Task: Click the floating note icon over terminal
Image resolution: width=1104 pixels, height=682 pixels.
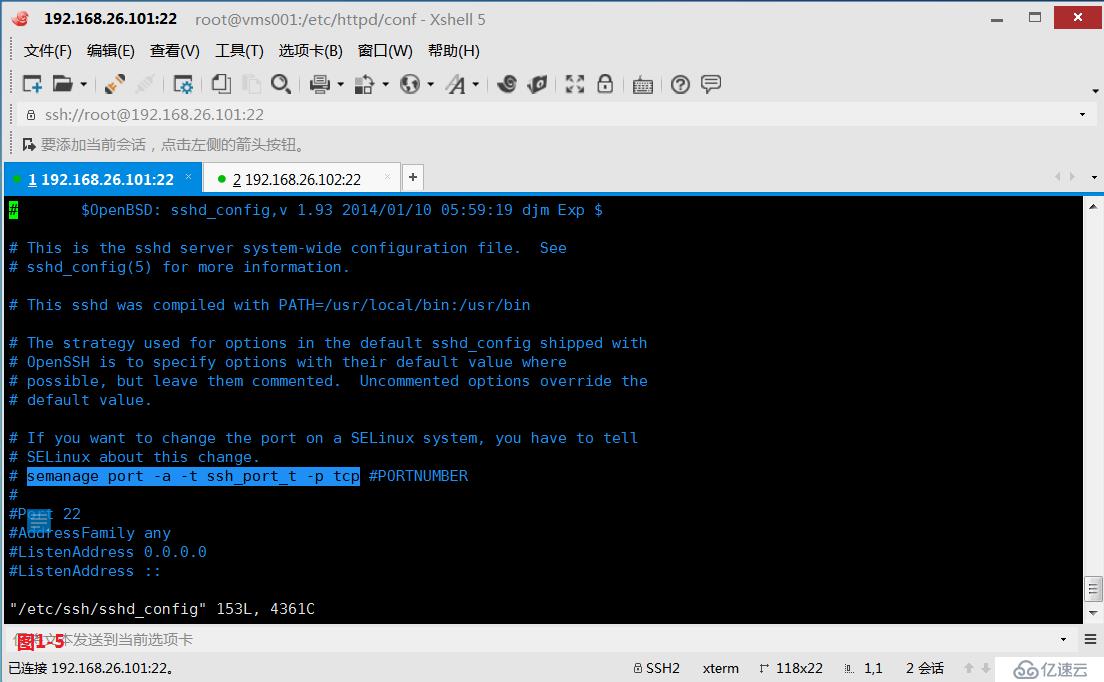Action: (39, 522)
